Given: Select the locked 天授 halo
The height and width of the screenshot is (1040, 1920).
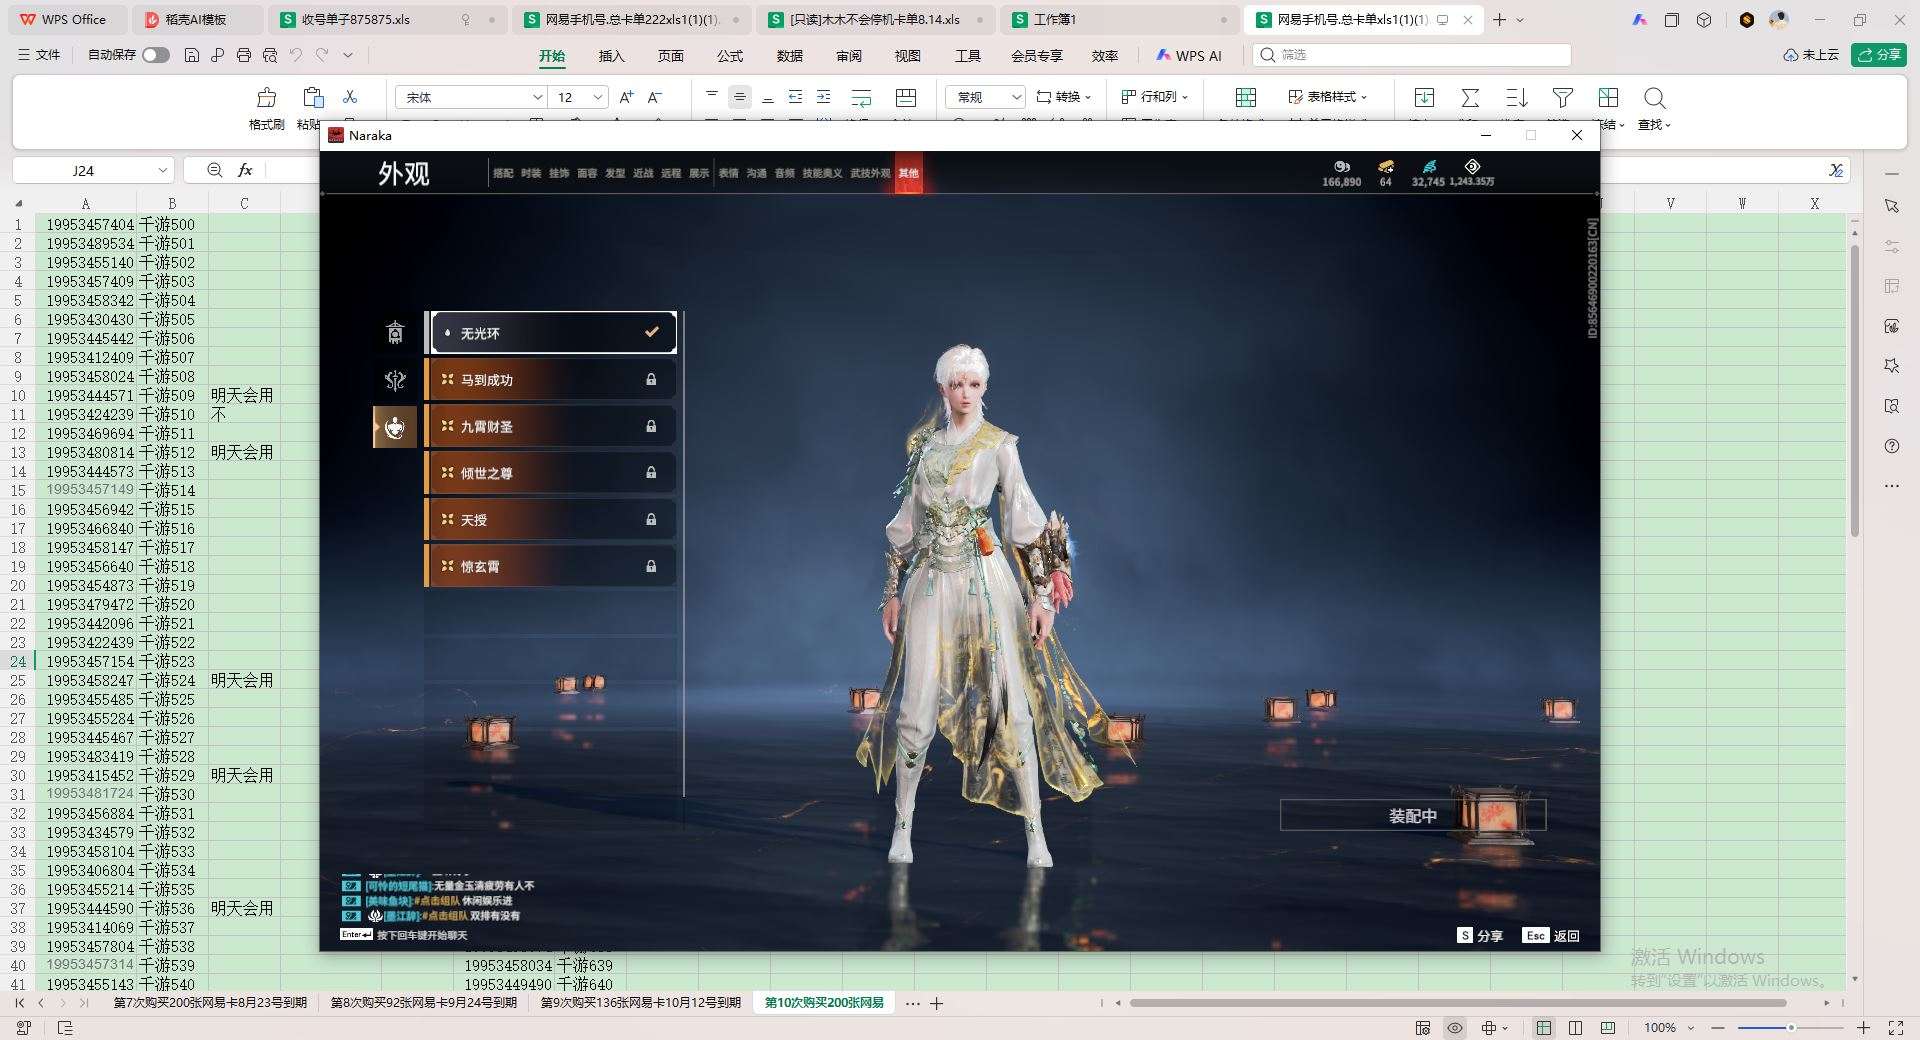Looking at the screenshot, I should [x=551, y=520].
